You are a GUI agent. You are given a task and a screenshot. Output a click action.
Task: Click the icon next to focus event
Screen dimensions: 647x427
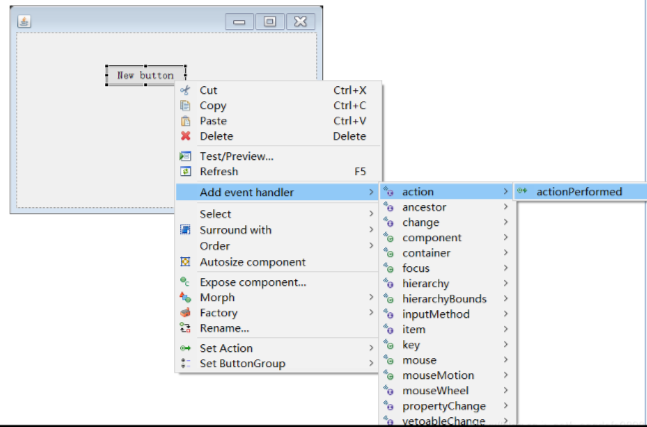(x=388, y=268)
